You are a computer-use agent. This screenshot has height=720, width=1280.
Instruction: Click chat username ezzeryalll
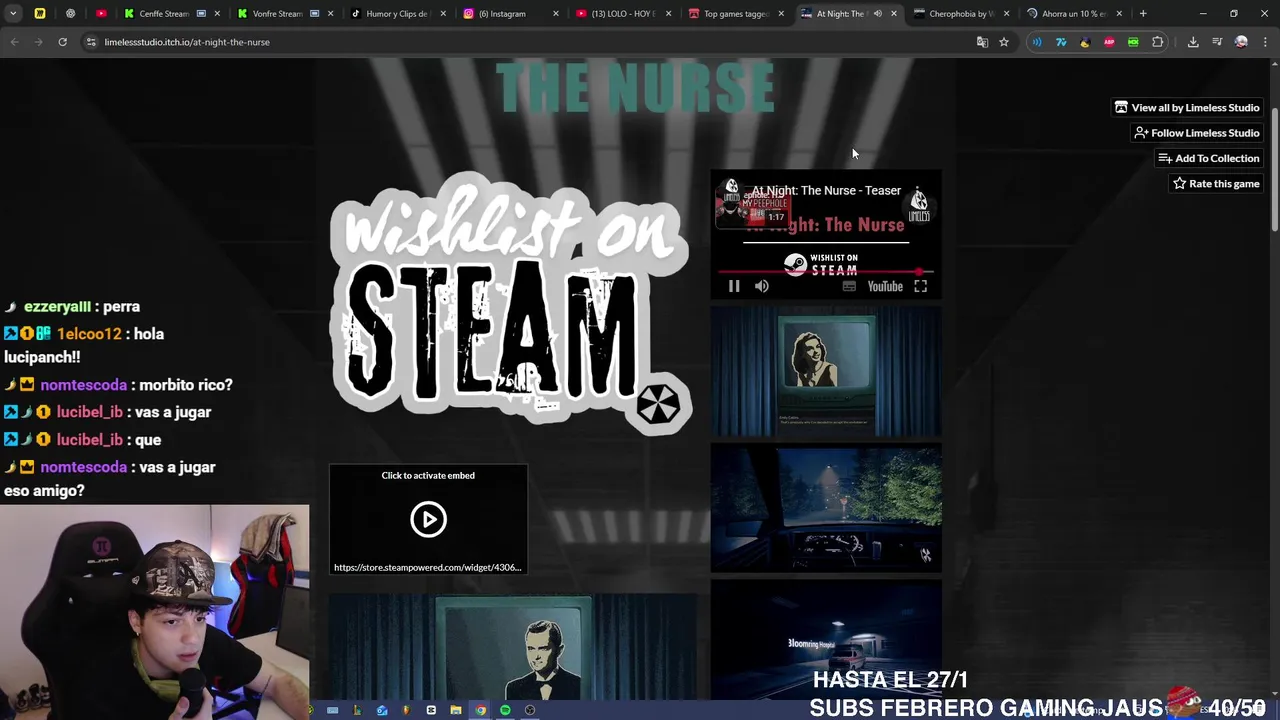(57, 307)
